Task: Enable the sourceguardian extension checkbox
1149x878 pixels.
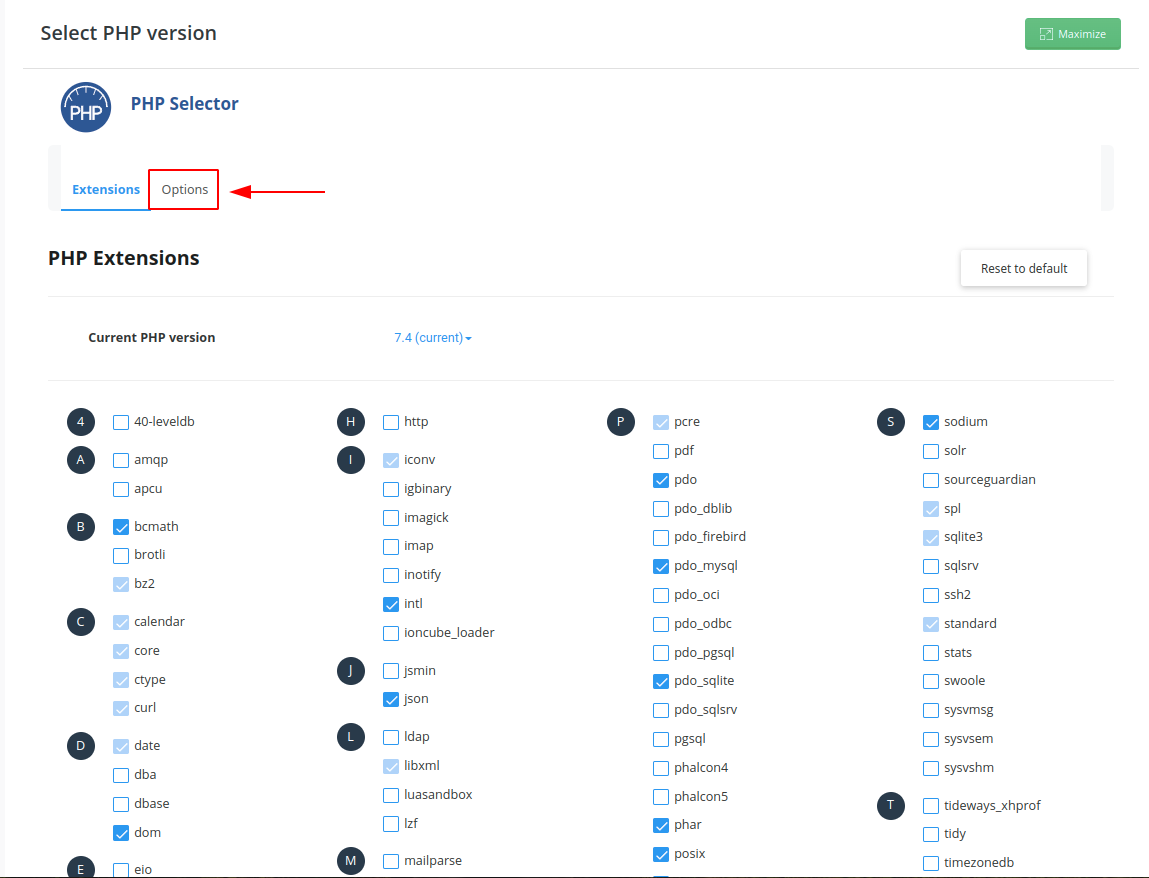Action: click(x=931, y=480)
